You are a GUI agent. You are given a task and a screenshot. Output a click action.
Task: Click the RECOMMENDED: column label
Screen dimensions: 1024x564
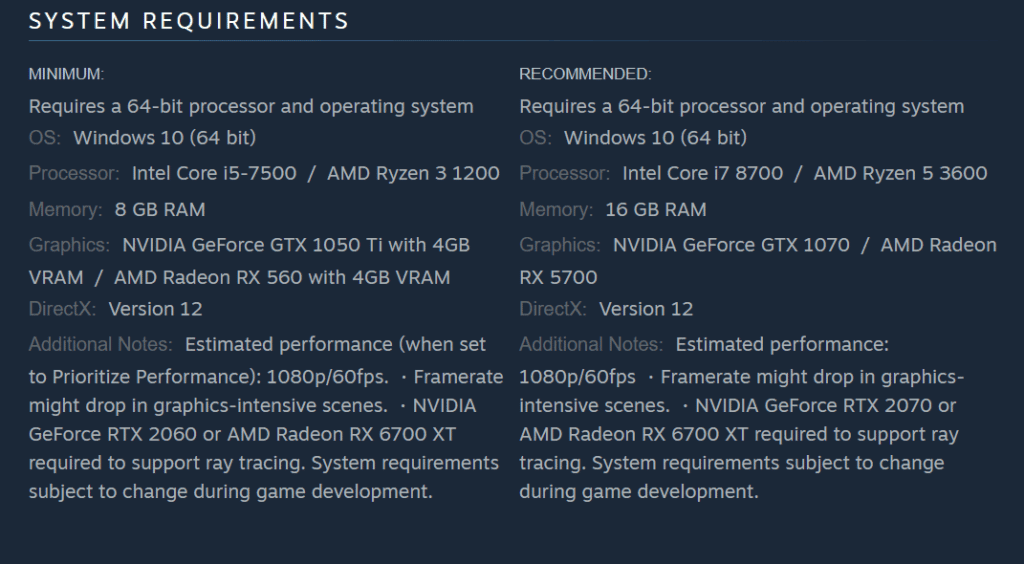585,74
